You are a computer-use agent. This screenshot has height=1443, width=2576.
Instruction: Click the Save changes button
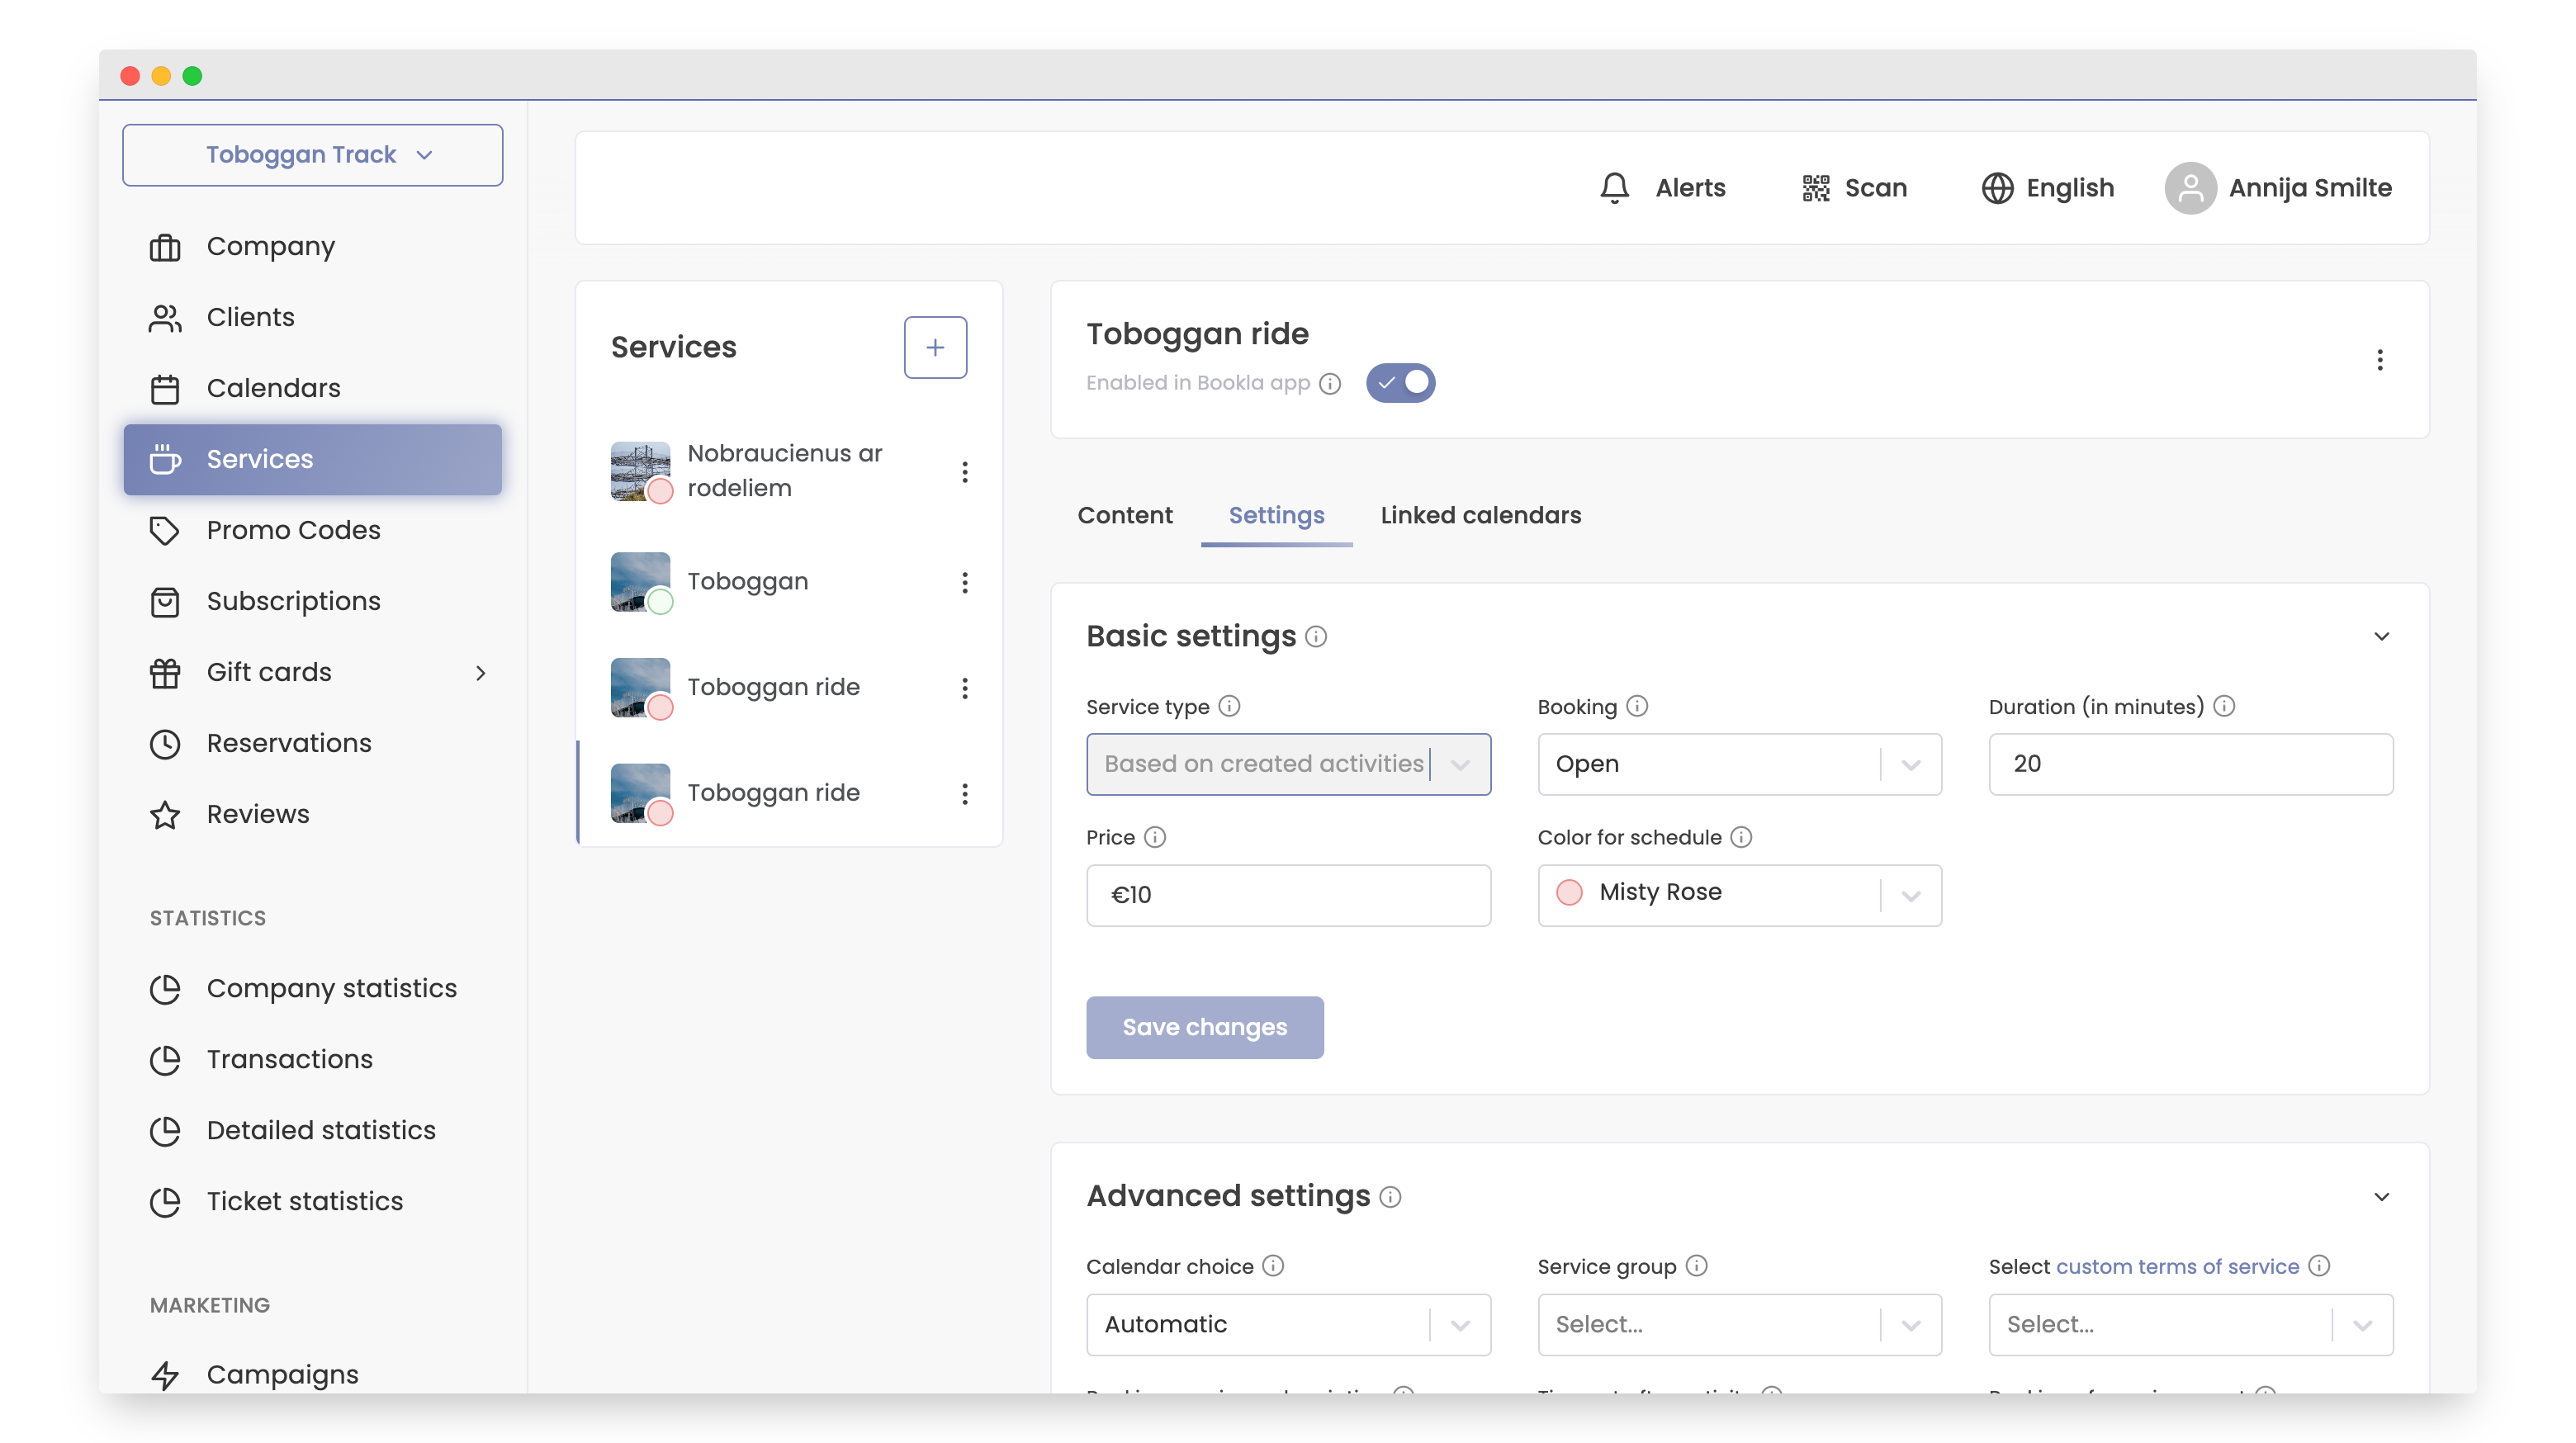(1204, 1027)
